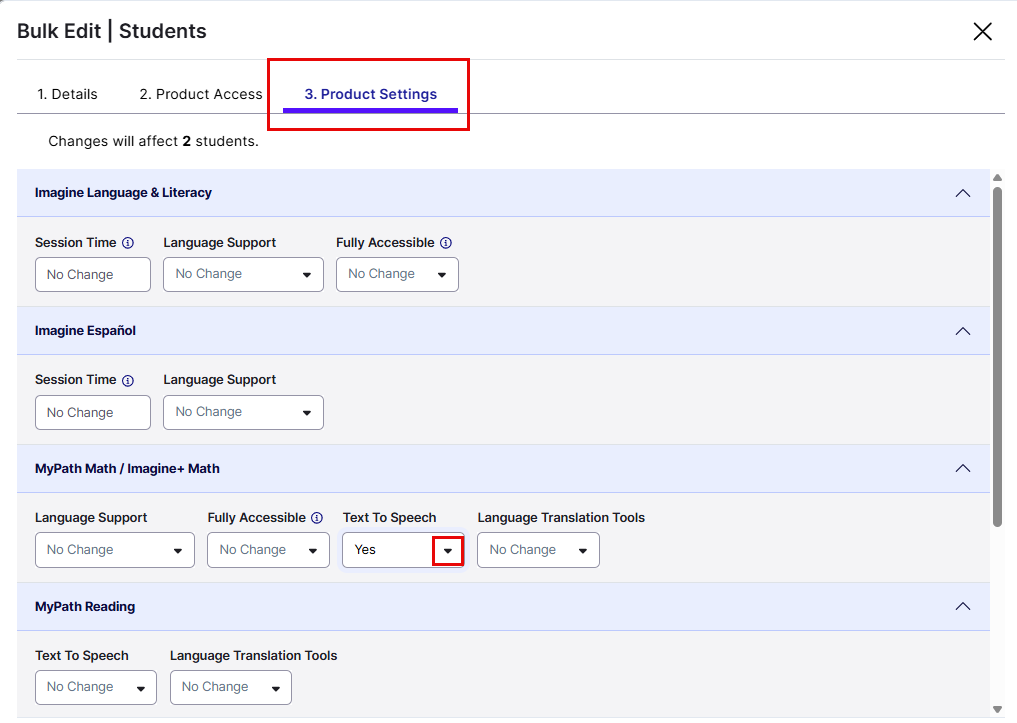Click info icon next to Imagine Español Session Time
Screen dimensions: 1017x723
click(127, 380)
